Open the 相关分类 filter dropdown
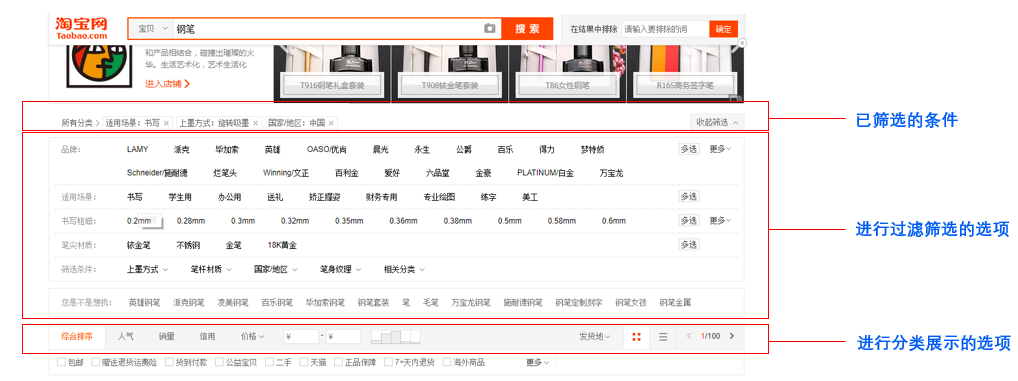Image resolution: width=1018 pixels, height=381 pixels. tap(404, 269)
